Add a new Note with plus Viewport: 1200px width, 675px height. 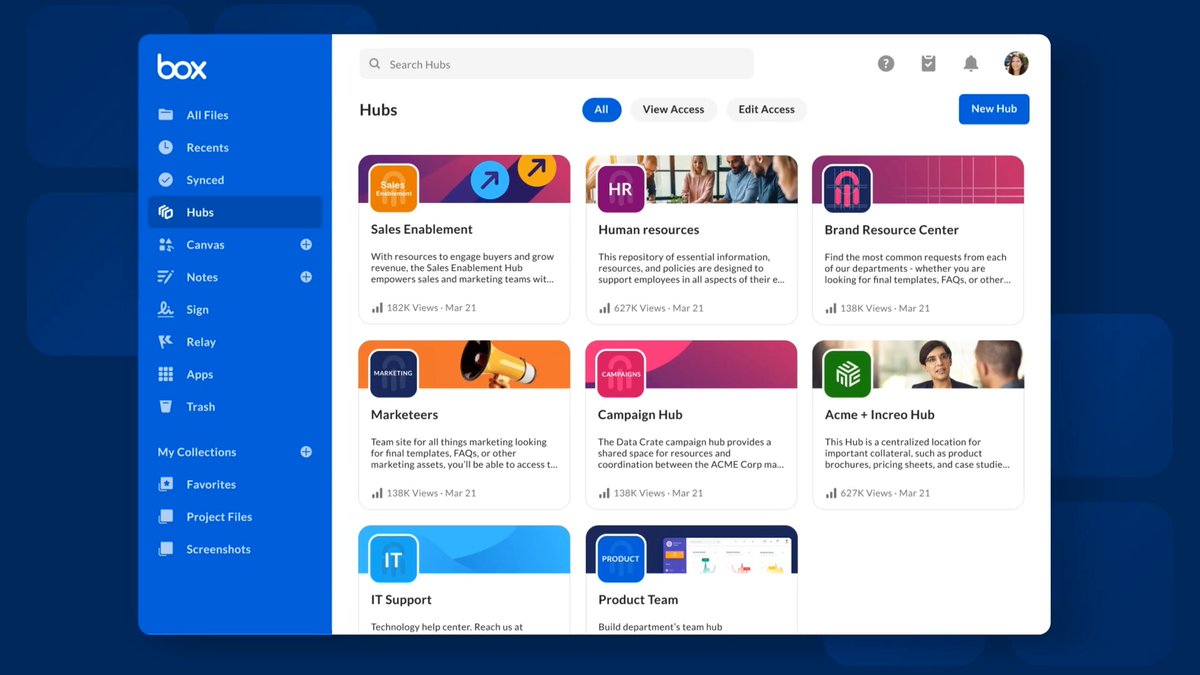[x=306, y=277]
